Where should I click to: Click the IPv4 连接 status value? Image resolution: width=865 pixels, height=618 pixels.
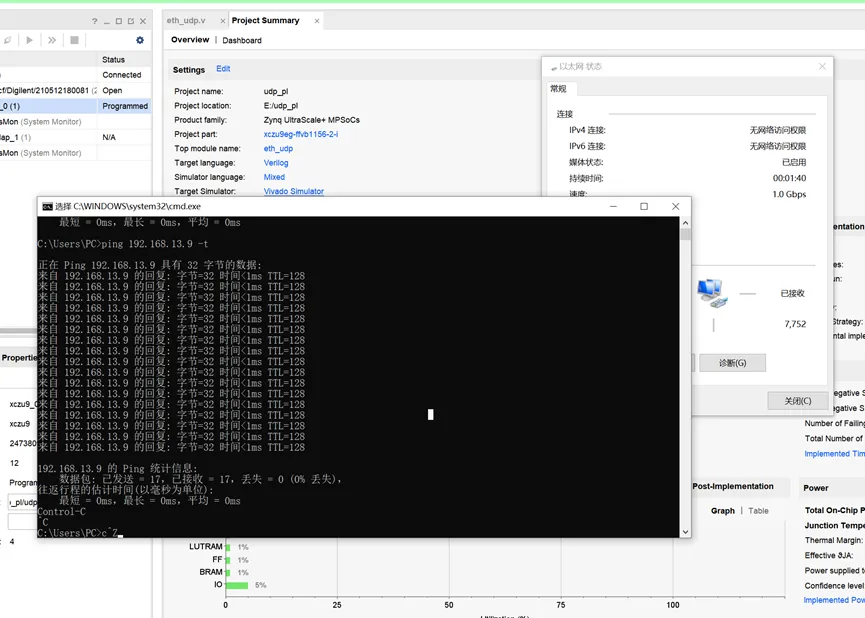coord(777,130)
